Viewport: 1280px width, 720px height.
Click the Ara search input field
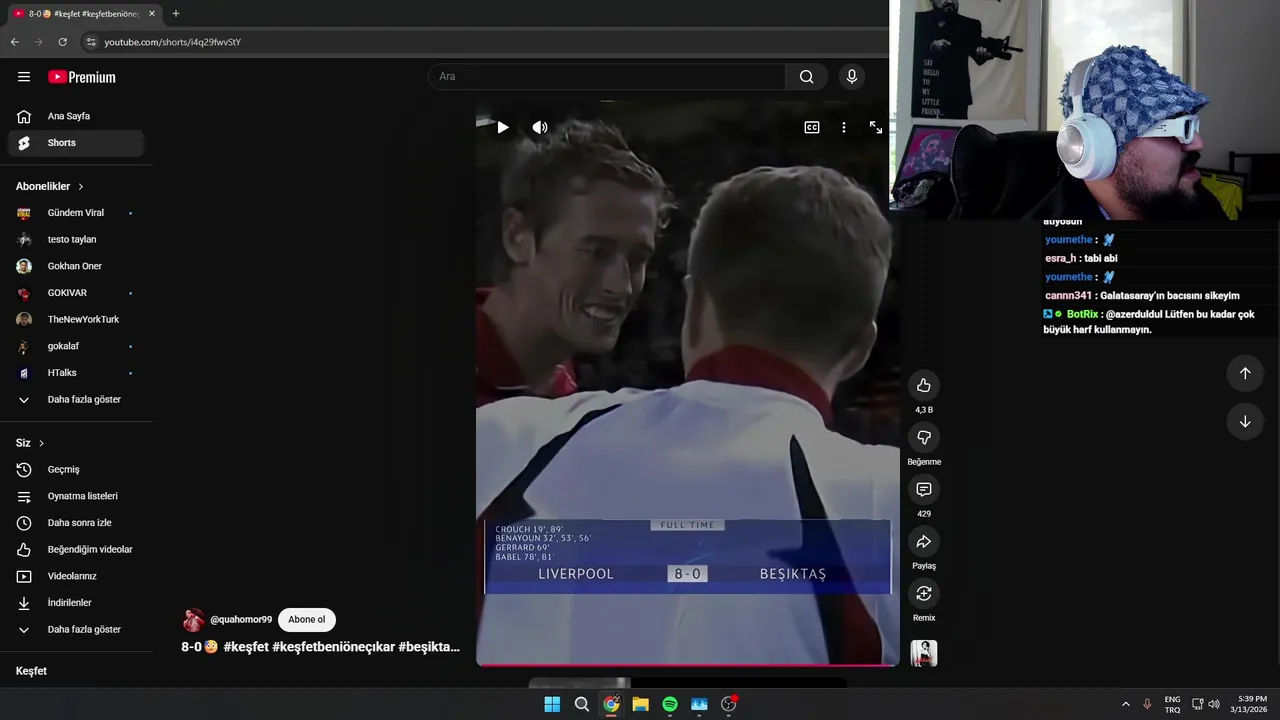(606, 77)
